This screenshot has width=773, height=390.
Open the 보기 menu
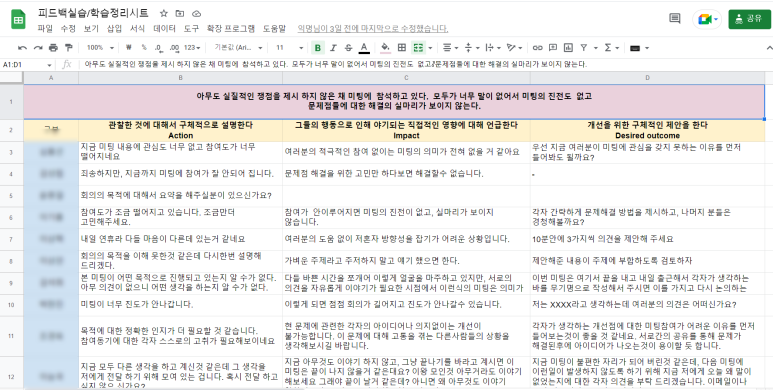pos(91,29)
